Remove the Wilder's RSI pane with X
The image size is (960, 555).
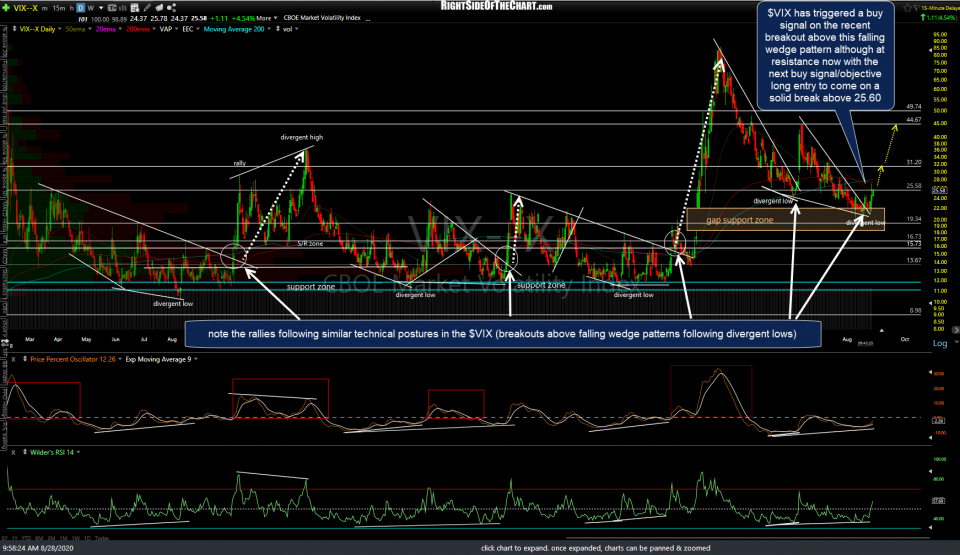point(13,452)
